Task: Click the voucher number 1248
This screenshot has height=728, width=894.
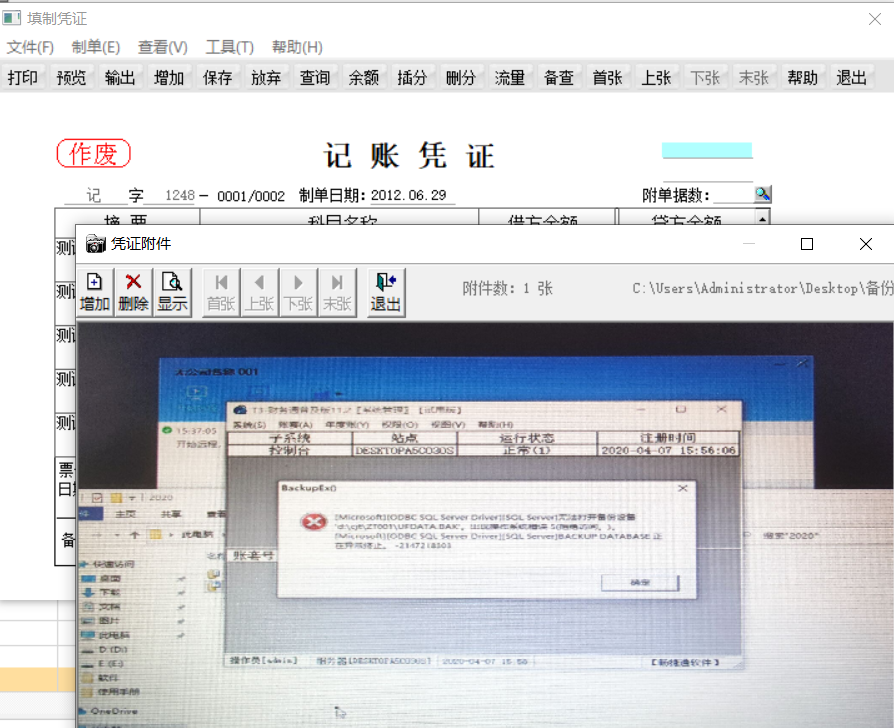Action: 180,196
